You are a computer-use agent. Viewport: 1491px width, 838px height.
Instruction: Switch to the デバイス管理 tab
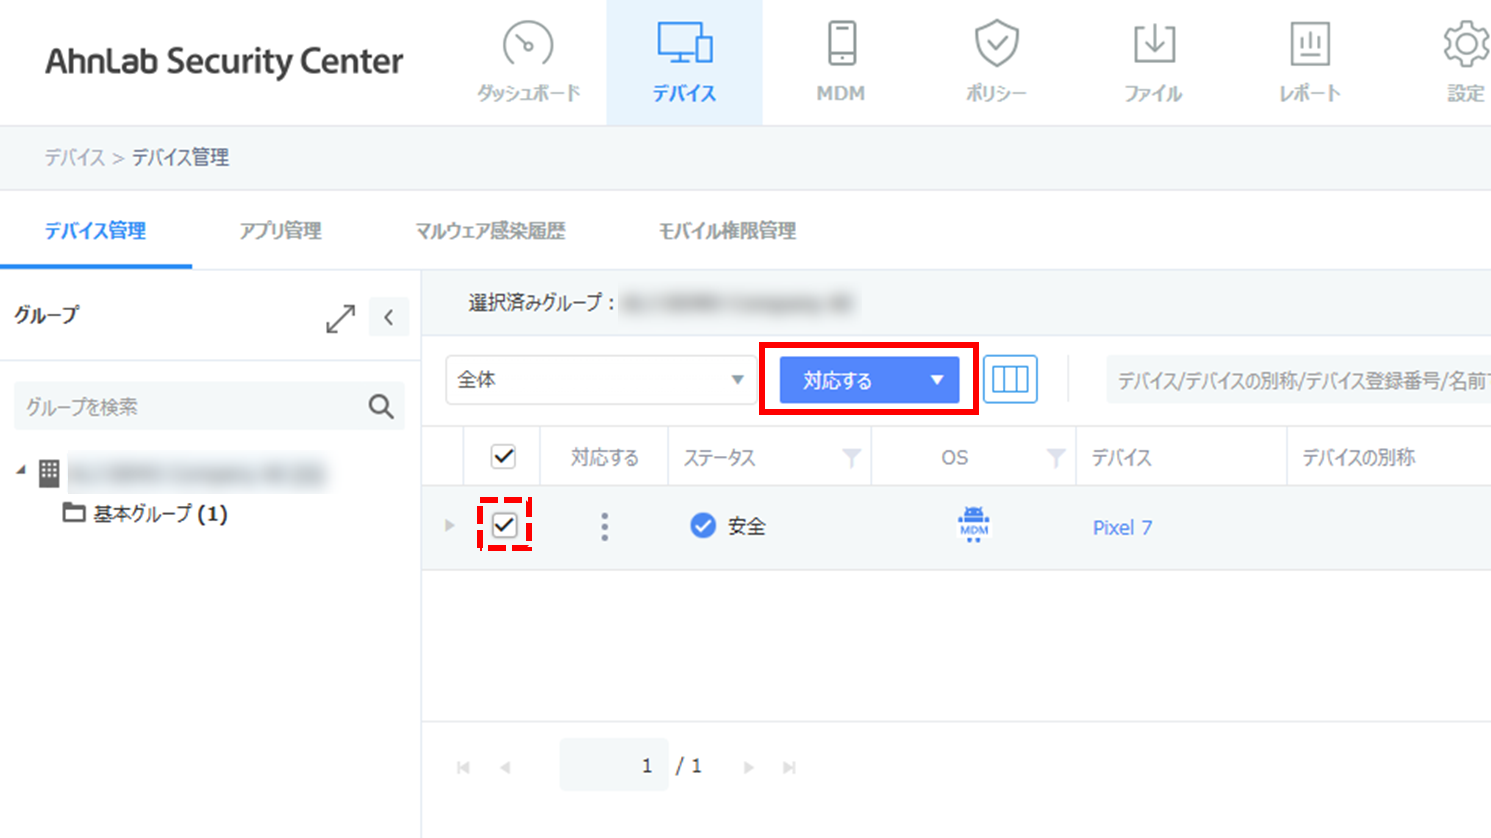(x=95, y=231)
